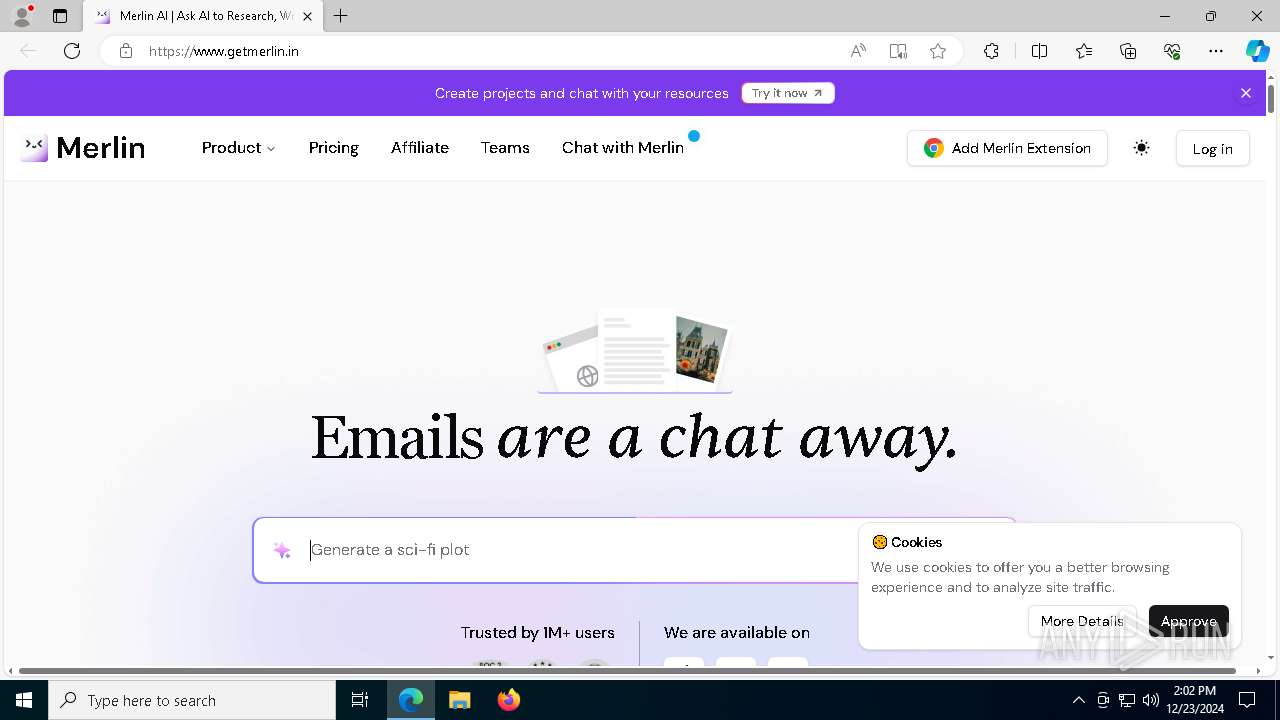Open the Affiliate page
Image resolution: width=1280 pixels, height=720 pixels.
419,148
